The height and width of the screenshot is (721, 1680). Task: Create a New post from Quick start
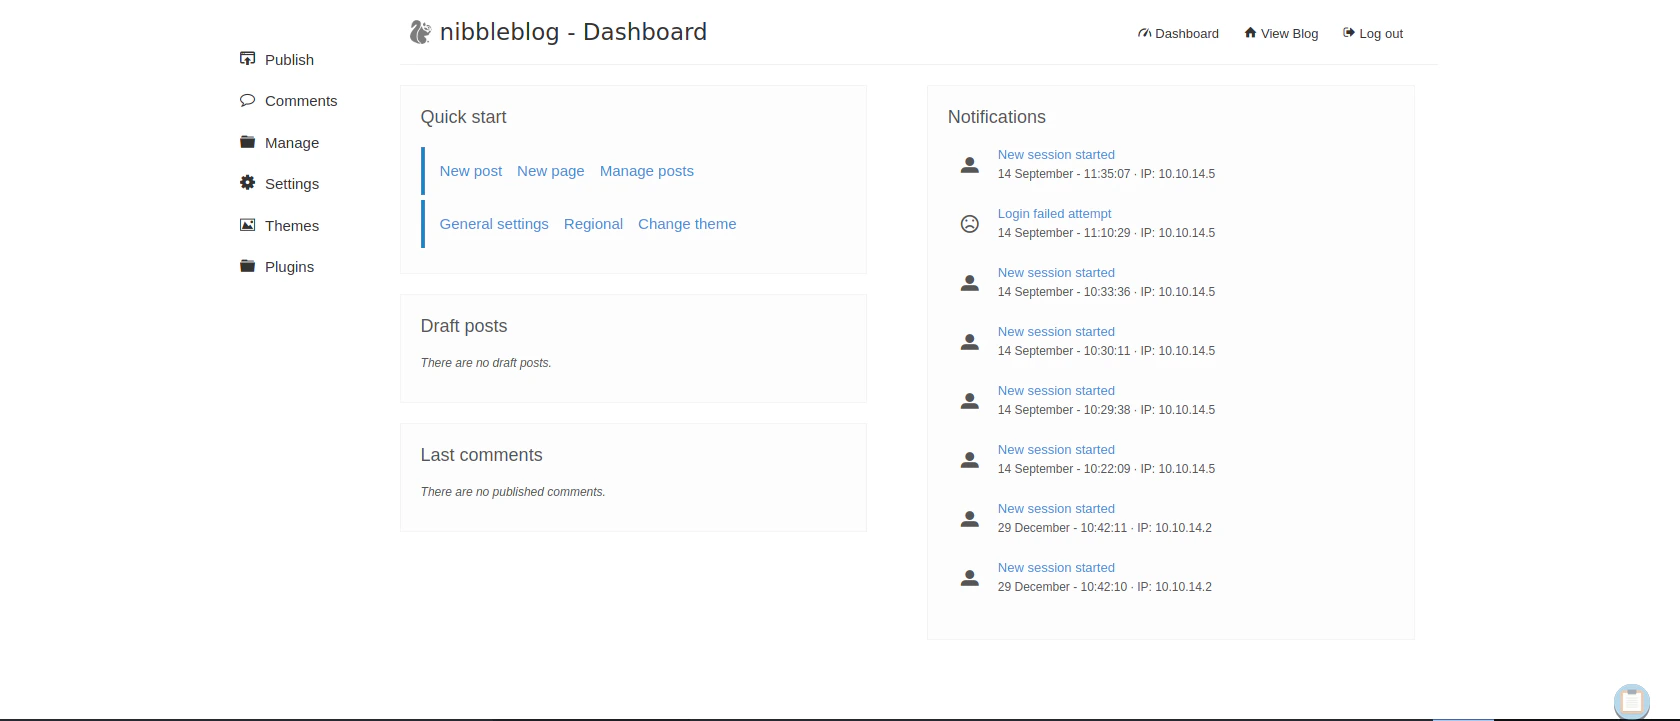tap(471, 171)
